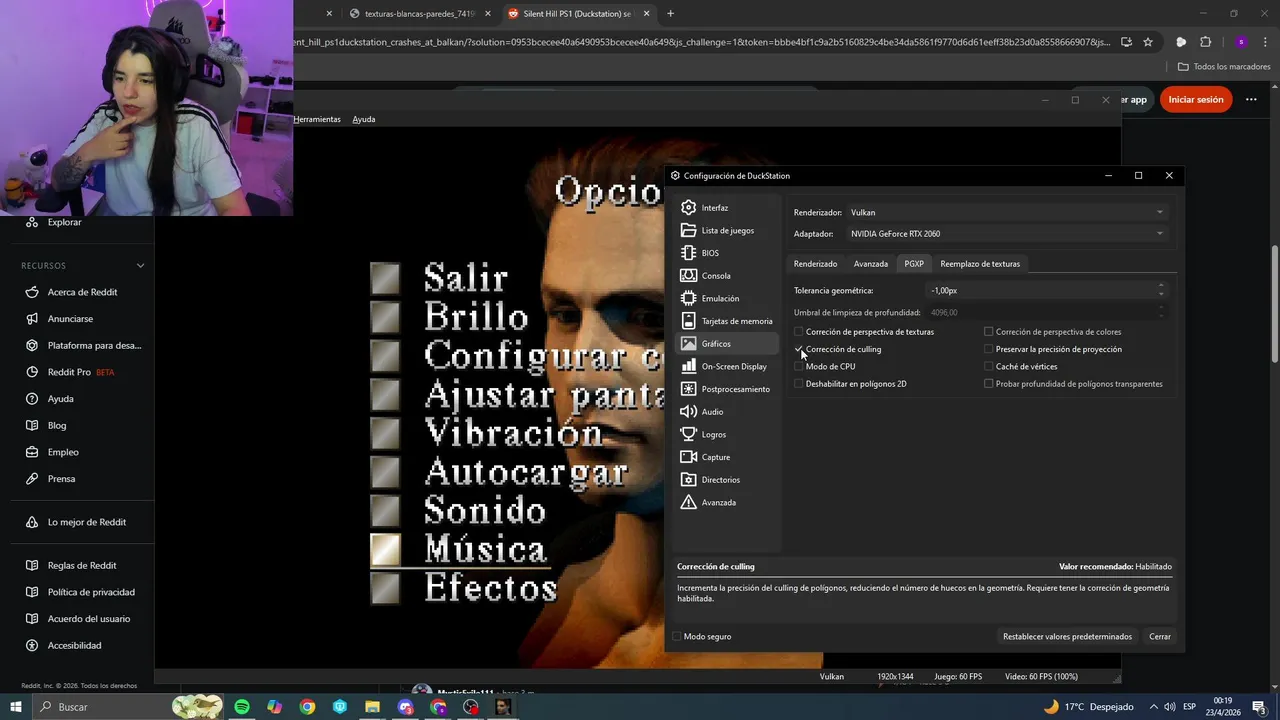This screenshot has height=720, width=1280.
Task: Open the Herramientas menu in DuckStation
Action: pos(317,119)
